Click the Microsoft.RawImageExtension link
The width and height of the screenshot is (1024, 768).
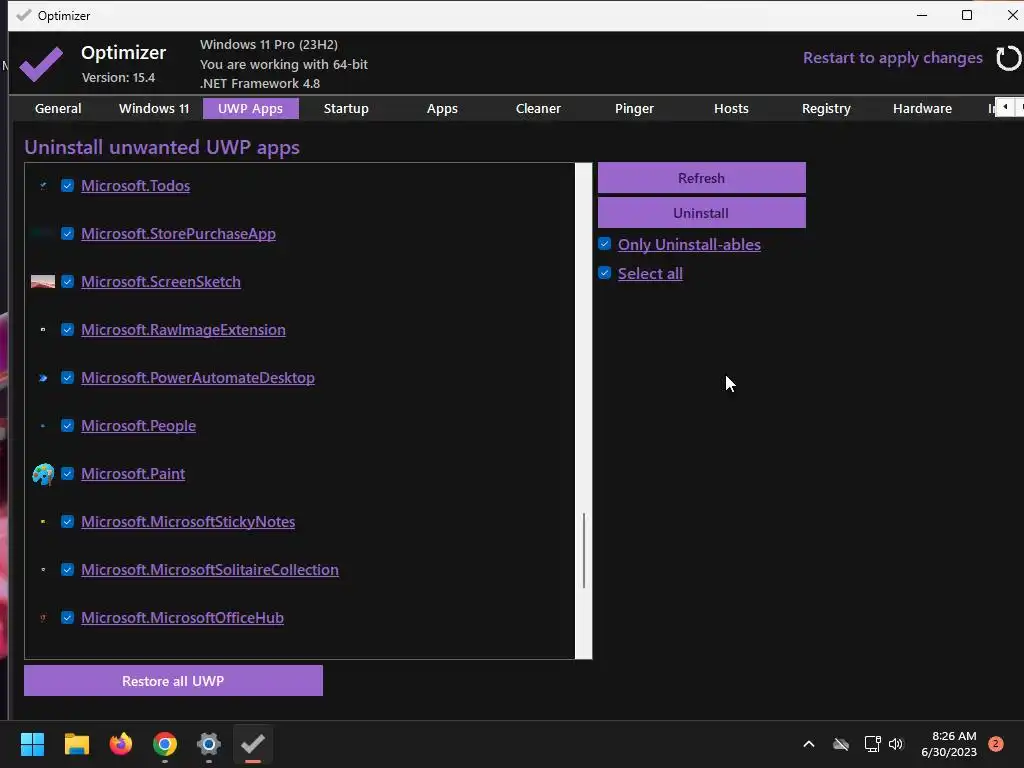(183, 330)
